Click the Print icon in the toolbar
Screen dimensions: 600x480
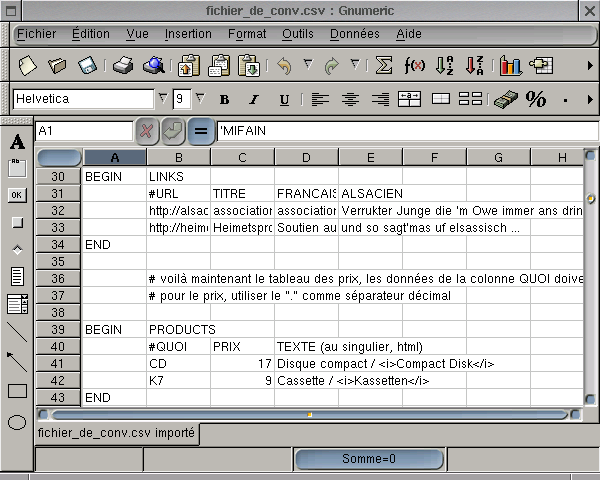(122, 66)
